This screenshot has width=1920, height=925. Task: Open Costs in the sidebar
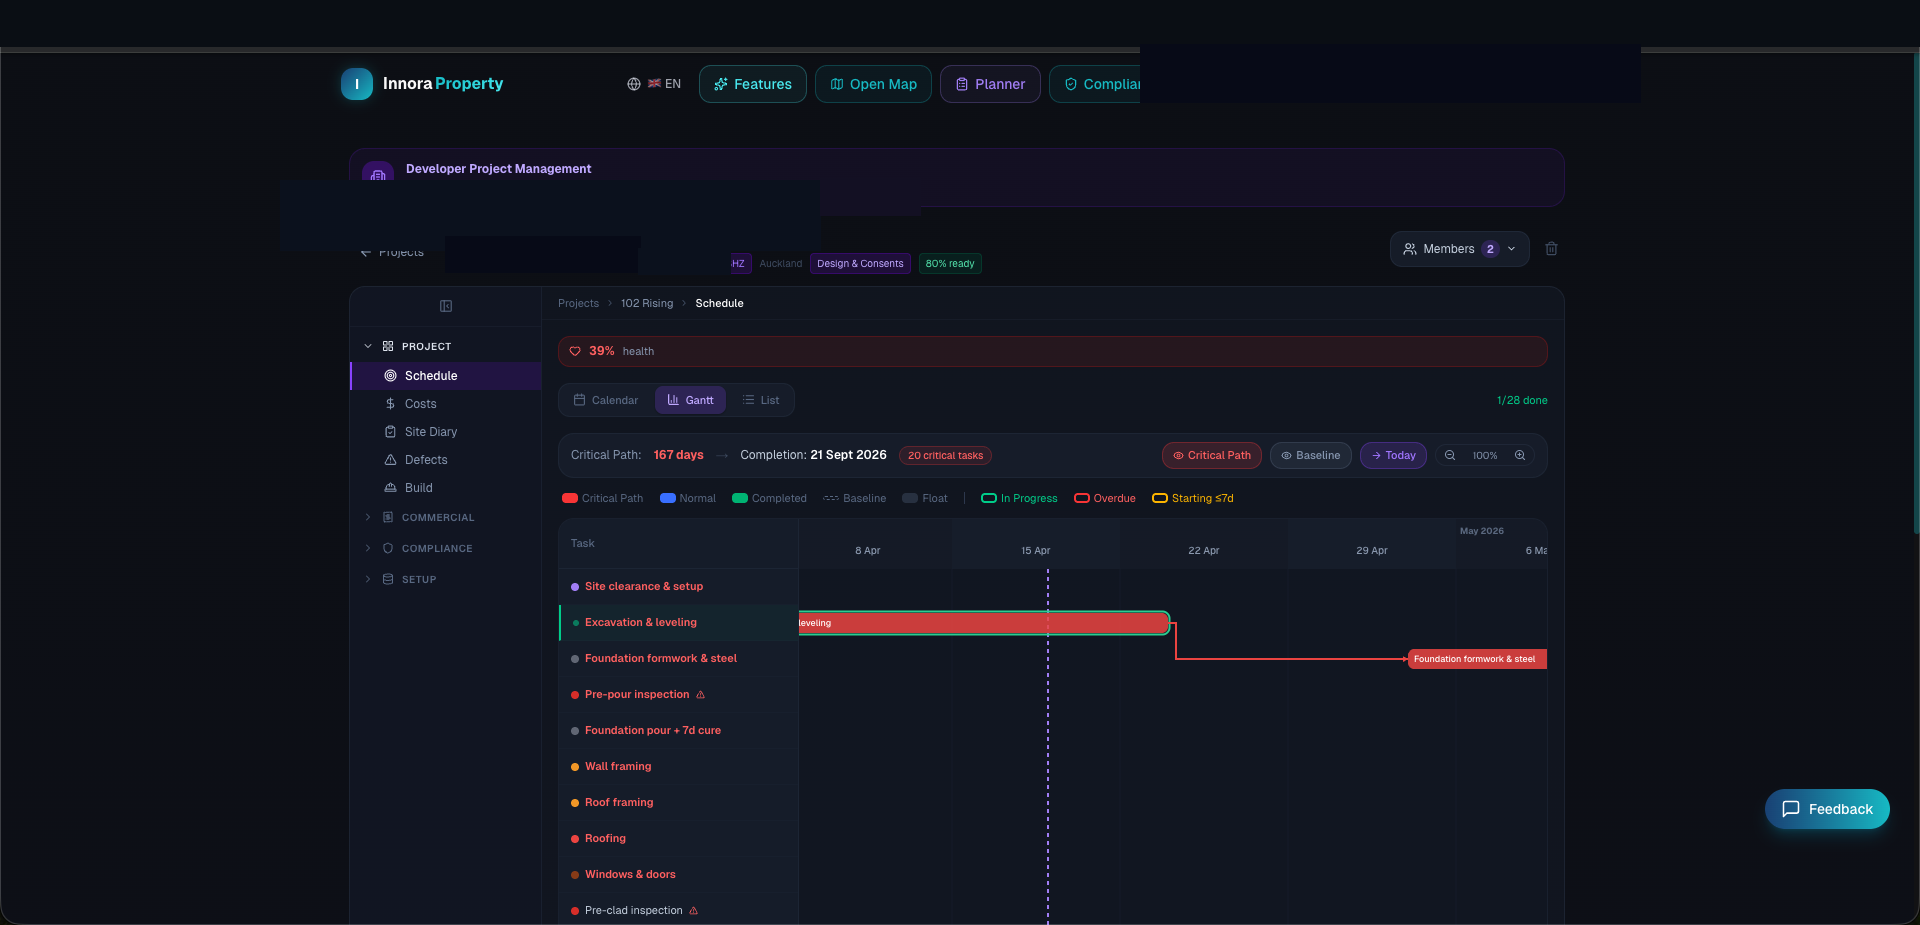pos(446,404)
